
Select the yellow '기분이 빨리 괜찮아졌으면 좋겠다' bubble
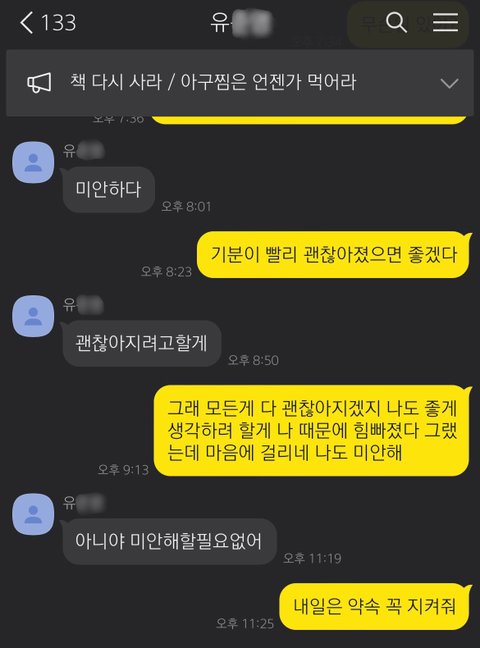(334, 254)
